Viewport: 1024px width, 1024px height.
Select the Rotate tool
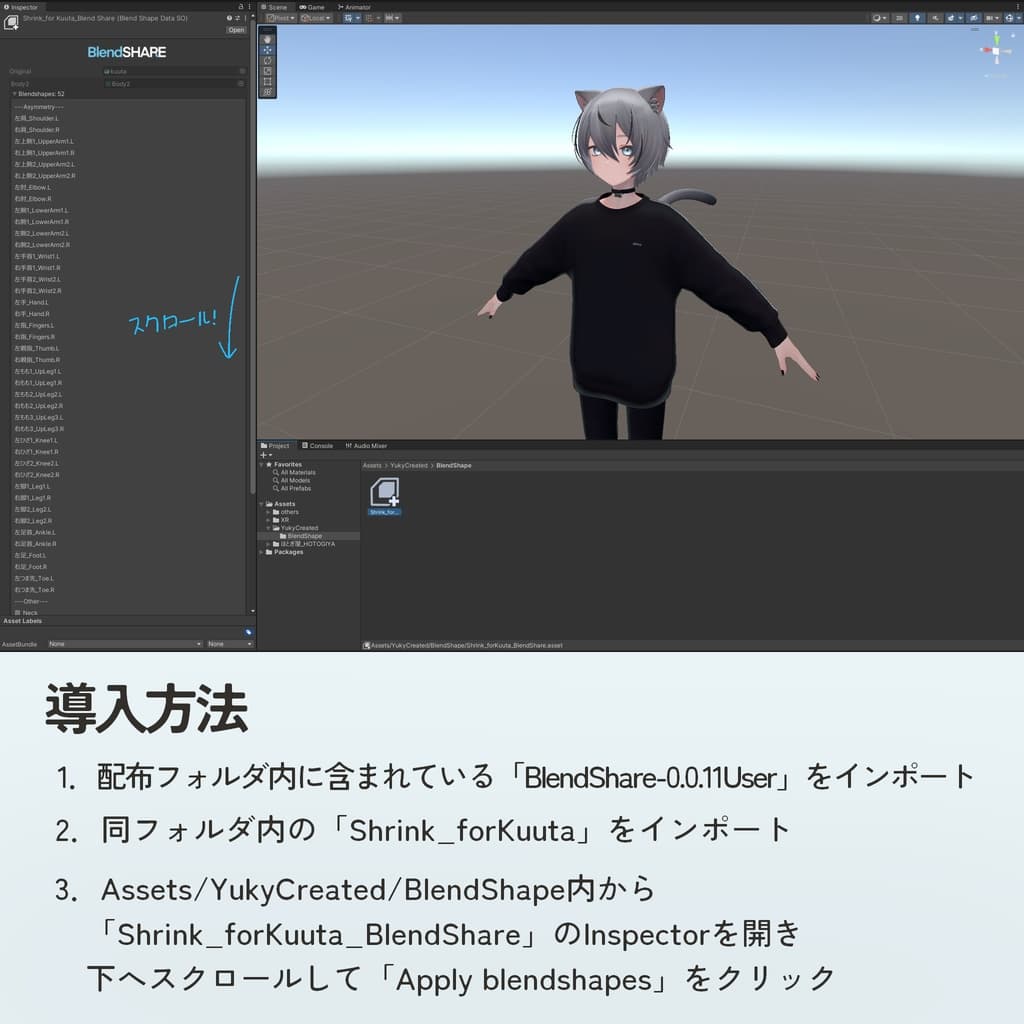(267, 60)
